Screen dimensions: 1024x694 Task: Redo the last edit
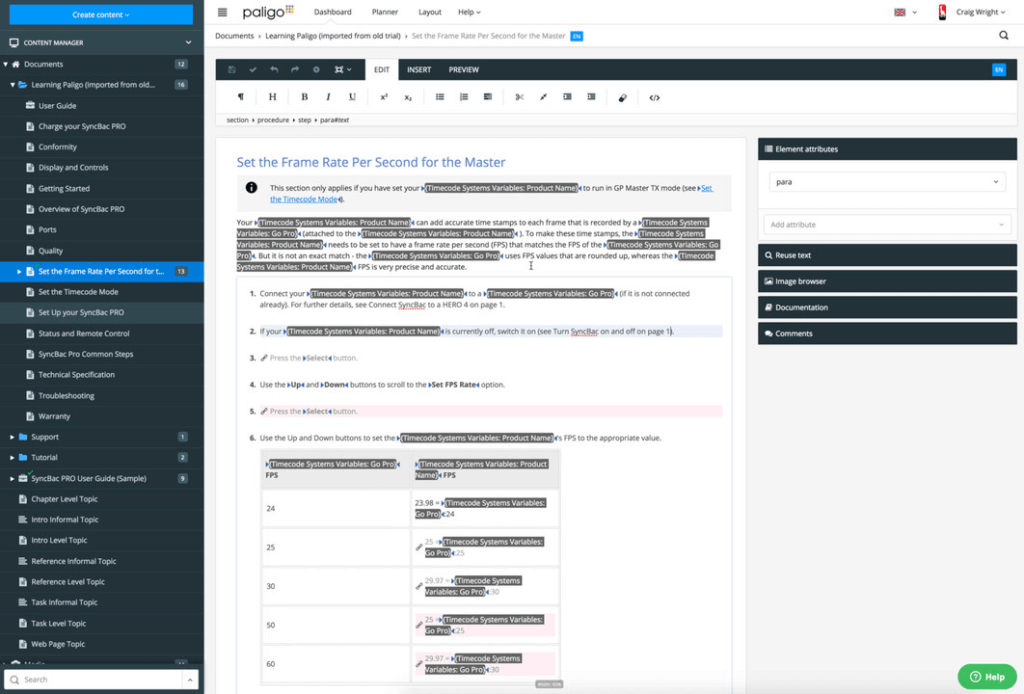pyautogui.click(x=295, y=70)
